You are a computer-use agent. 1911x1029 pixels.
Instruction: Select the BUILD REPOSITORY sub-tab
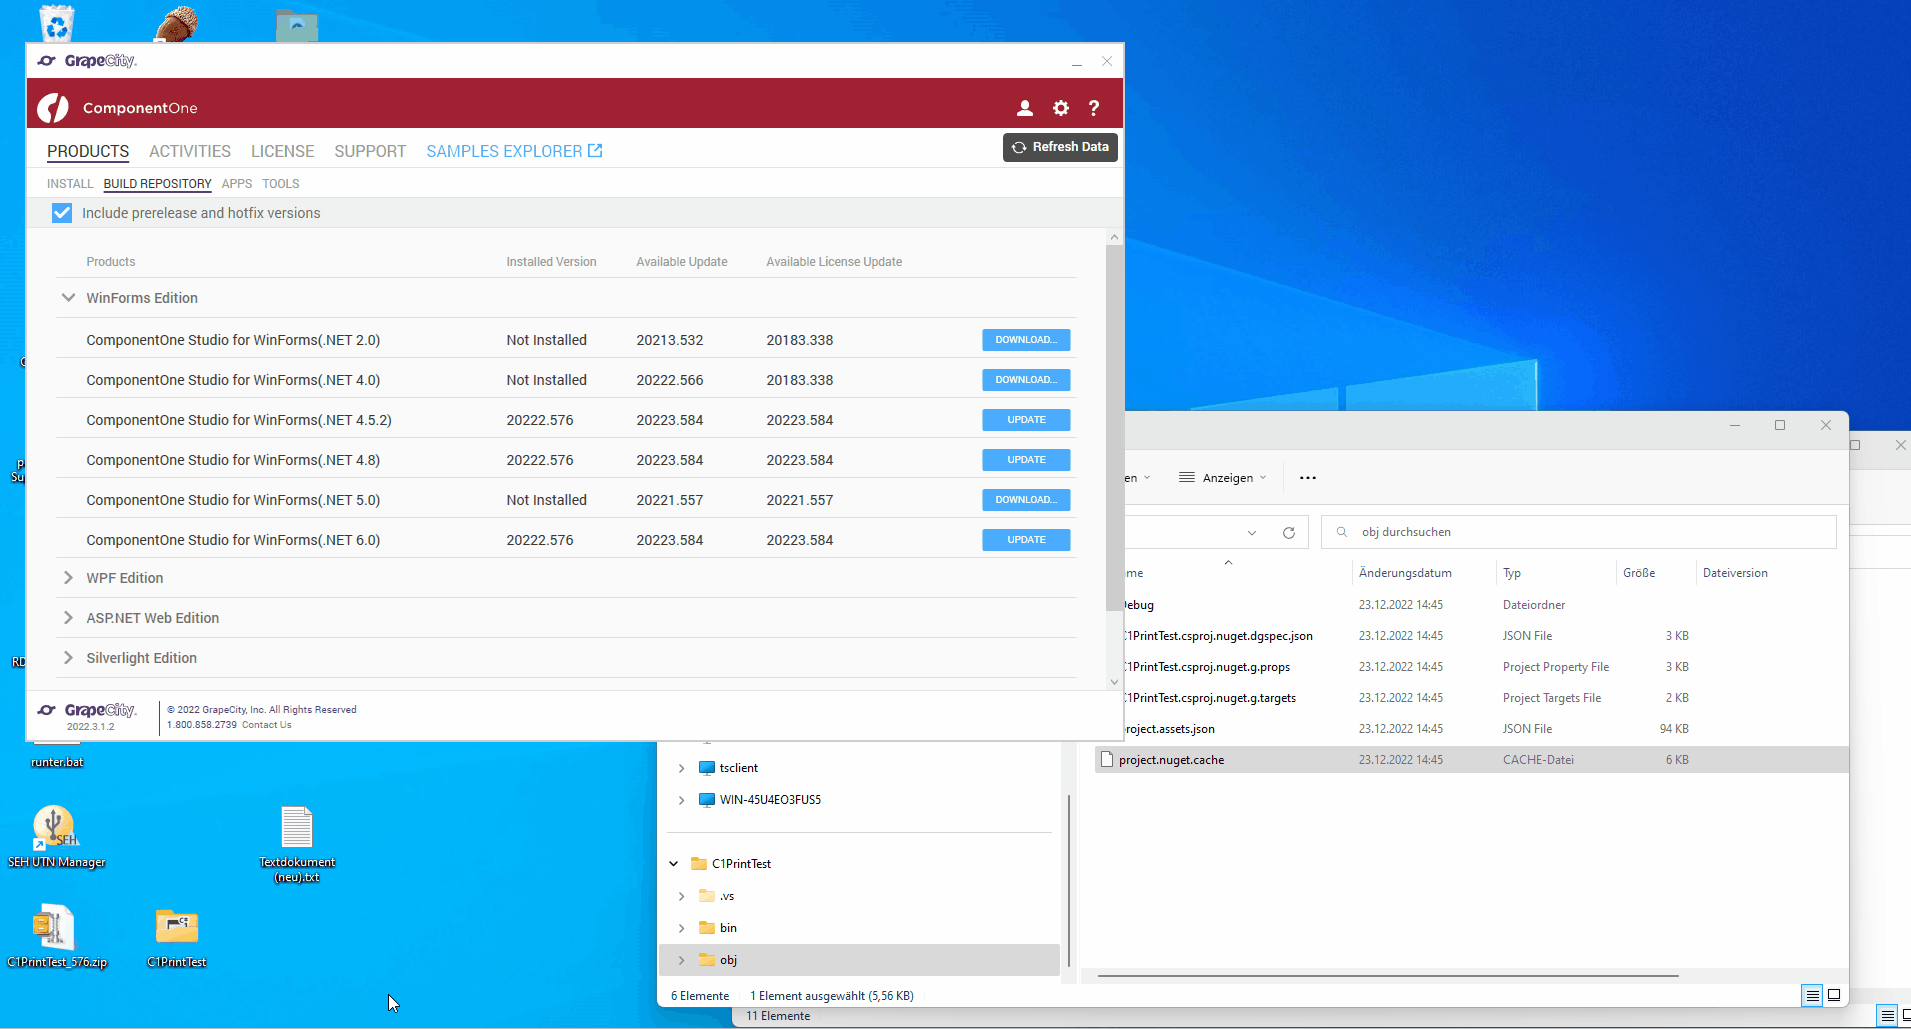click(x=158, y=184)
